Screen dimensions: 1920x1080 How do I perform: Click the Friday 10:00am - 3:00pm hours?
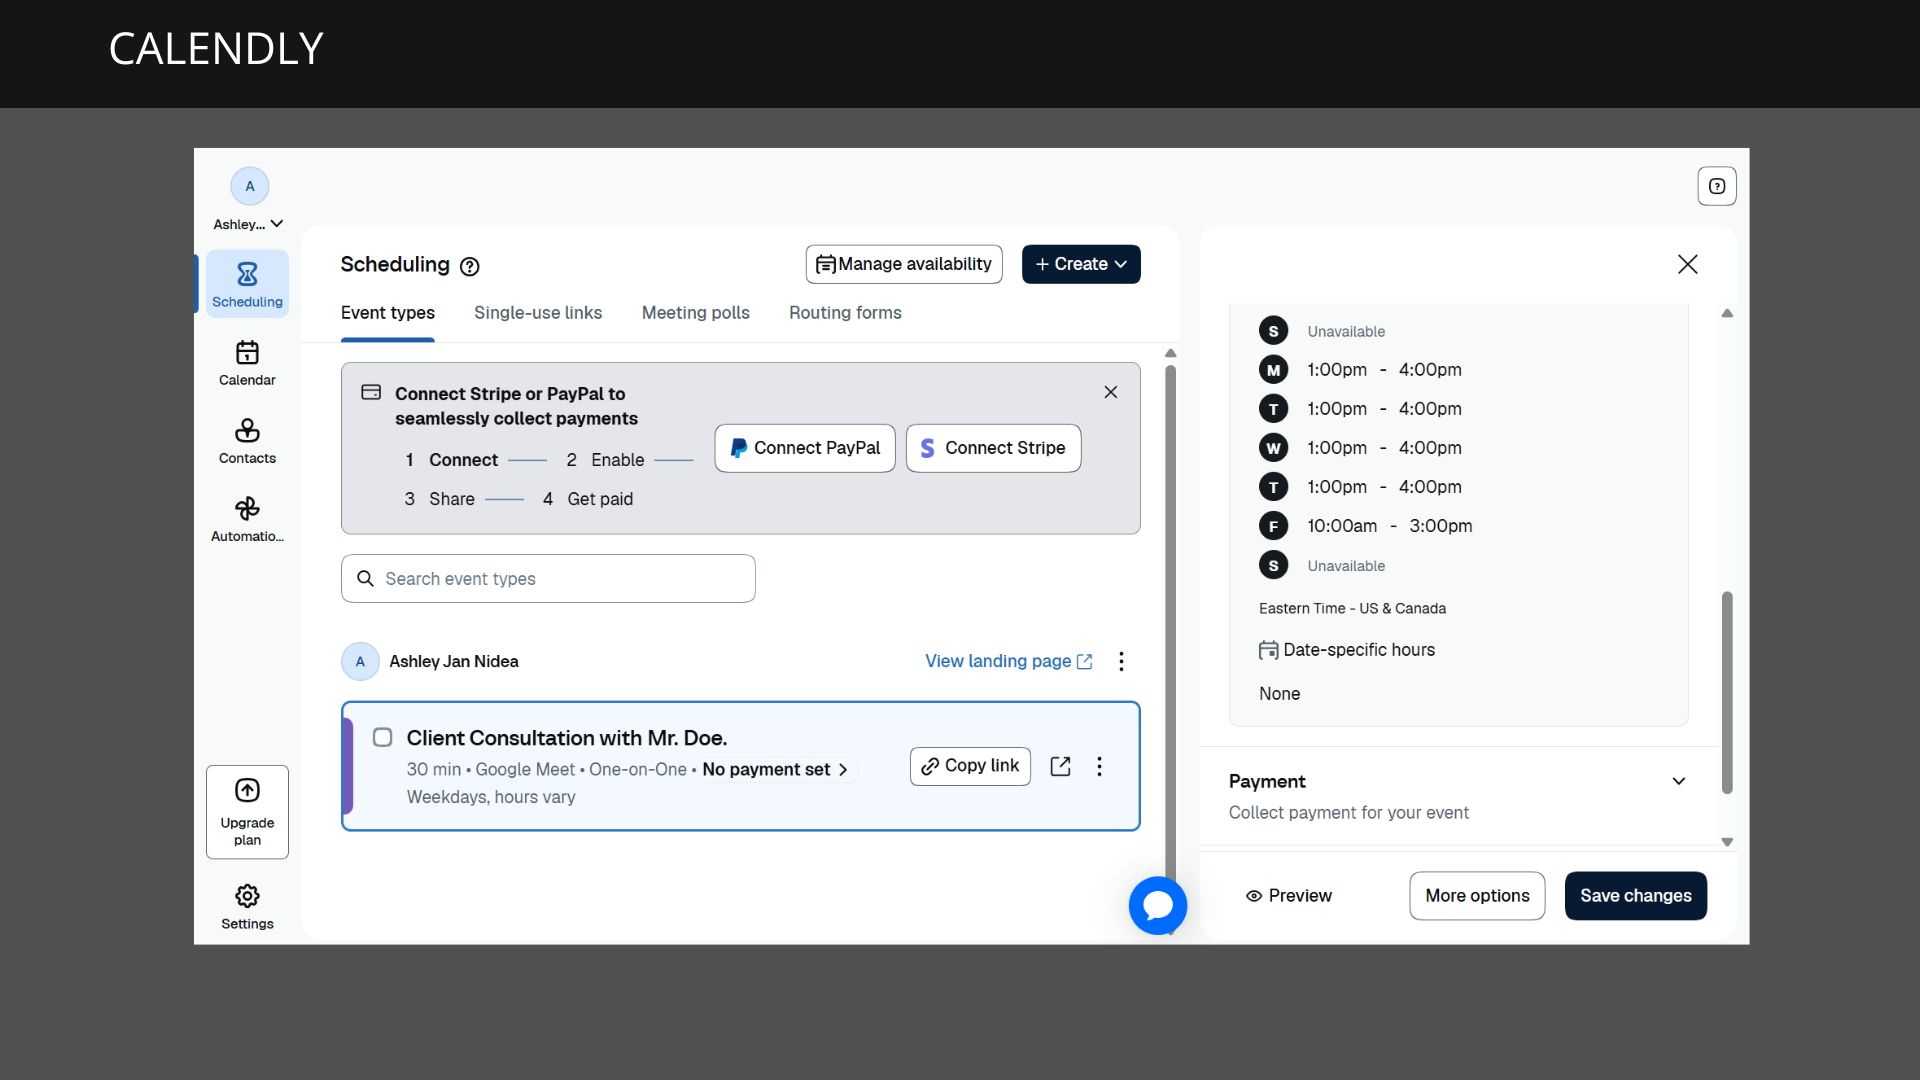(1390, 526)
